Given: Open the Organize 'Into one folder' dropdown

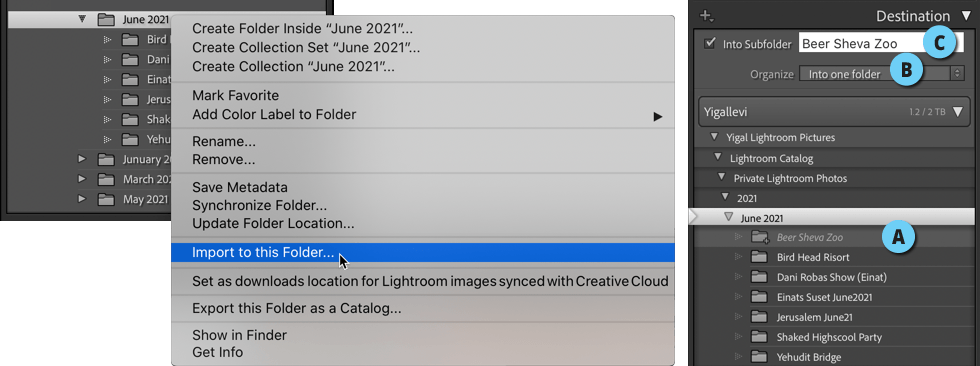Looking at the screenshot, I should [882, 74].
